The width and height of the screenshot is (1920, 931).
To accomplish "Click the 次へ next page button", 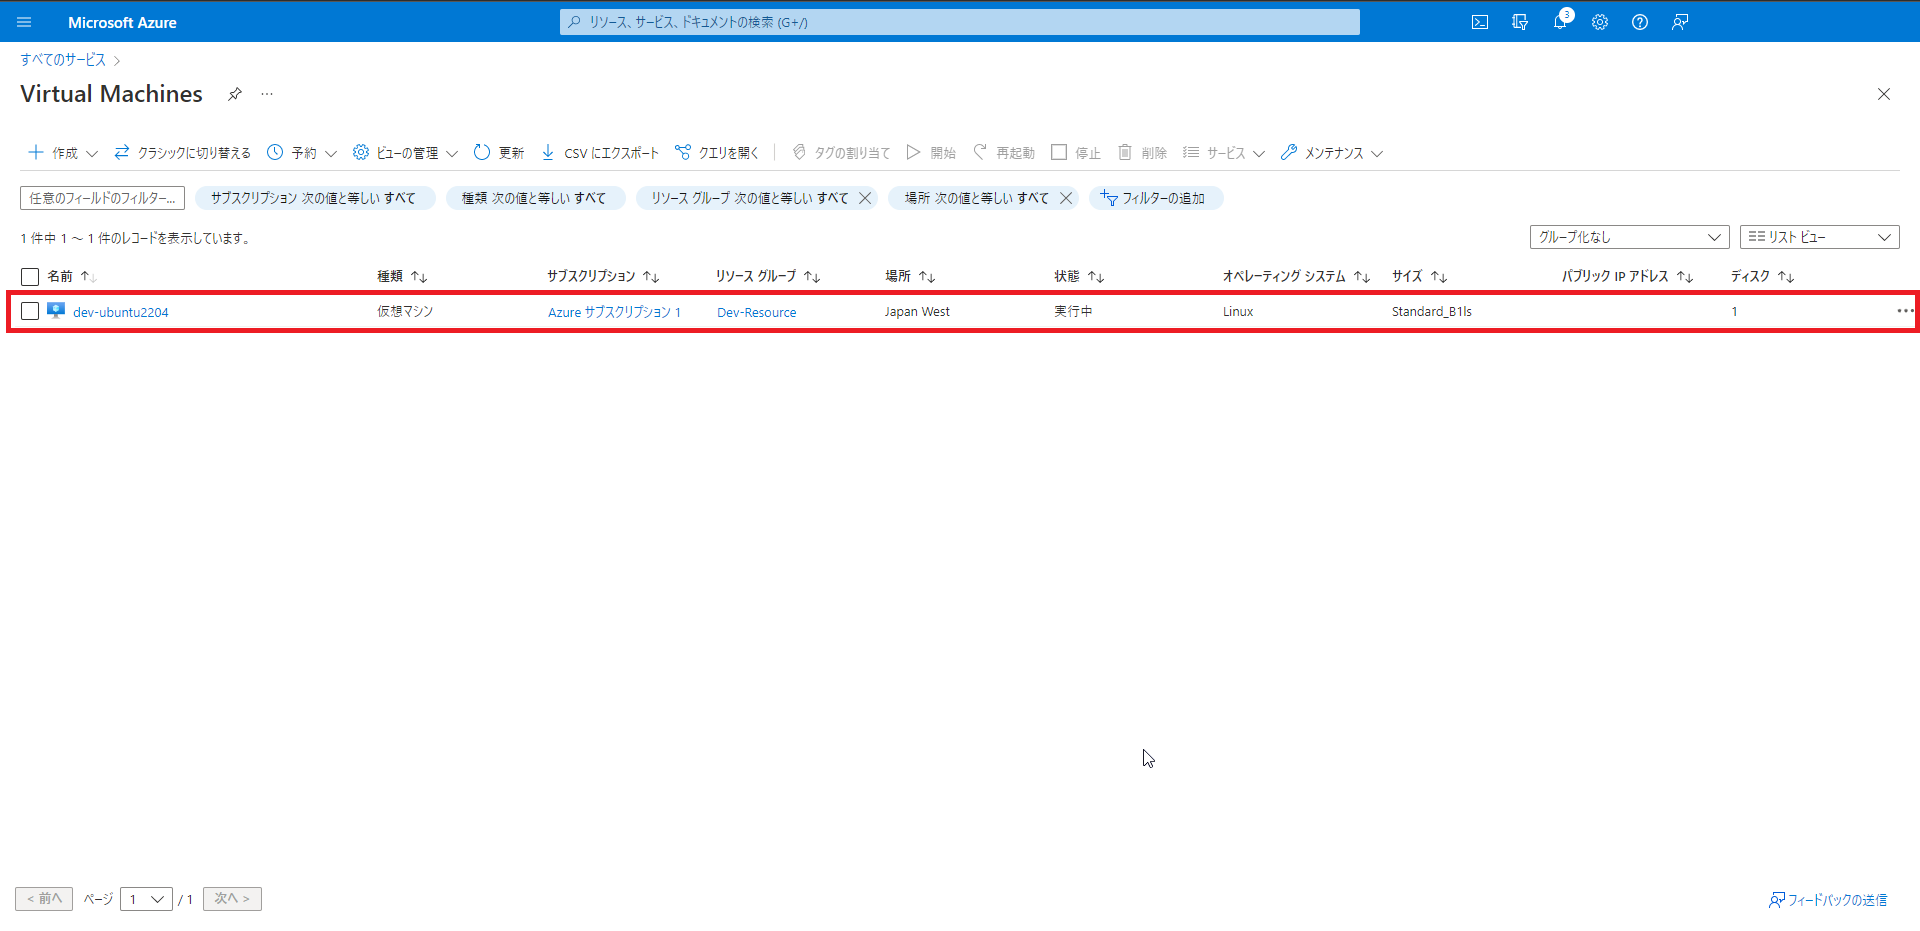I will (232, 899).
